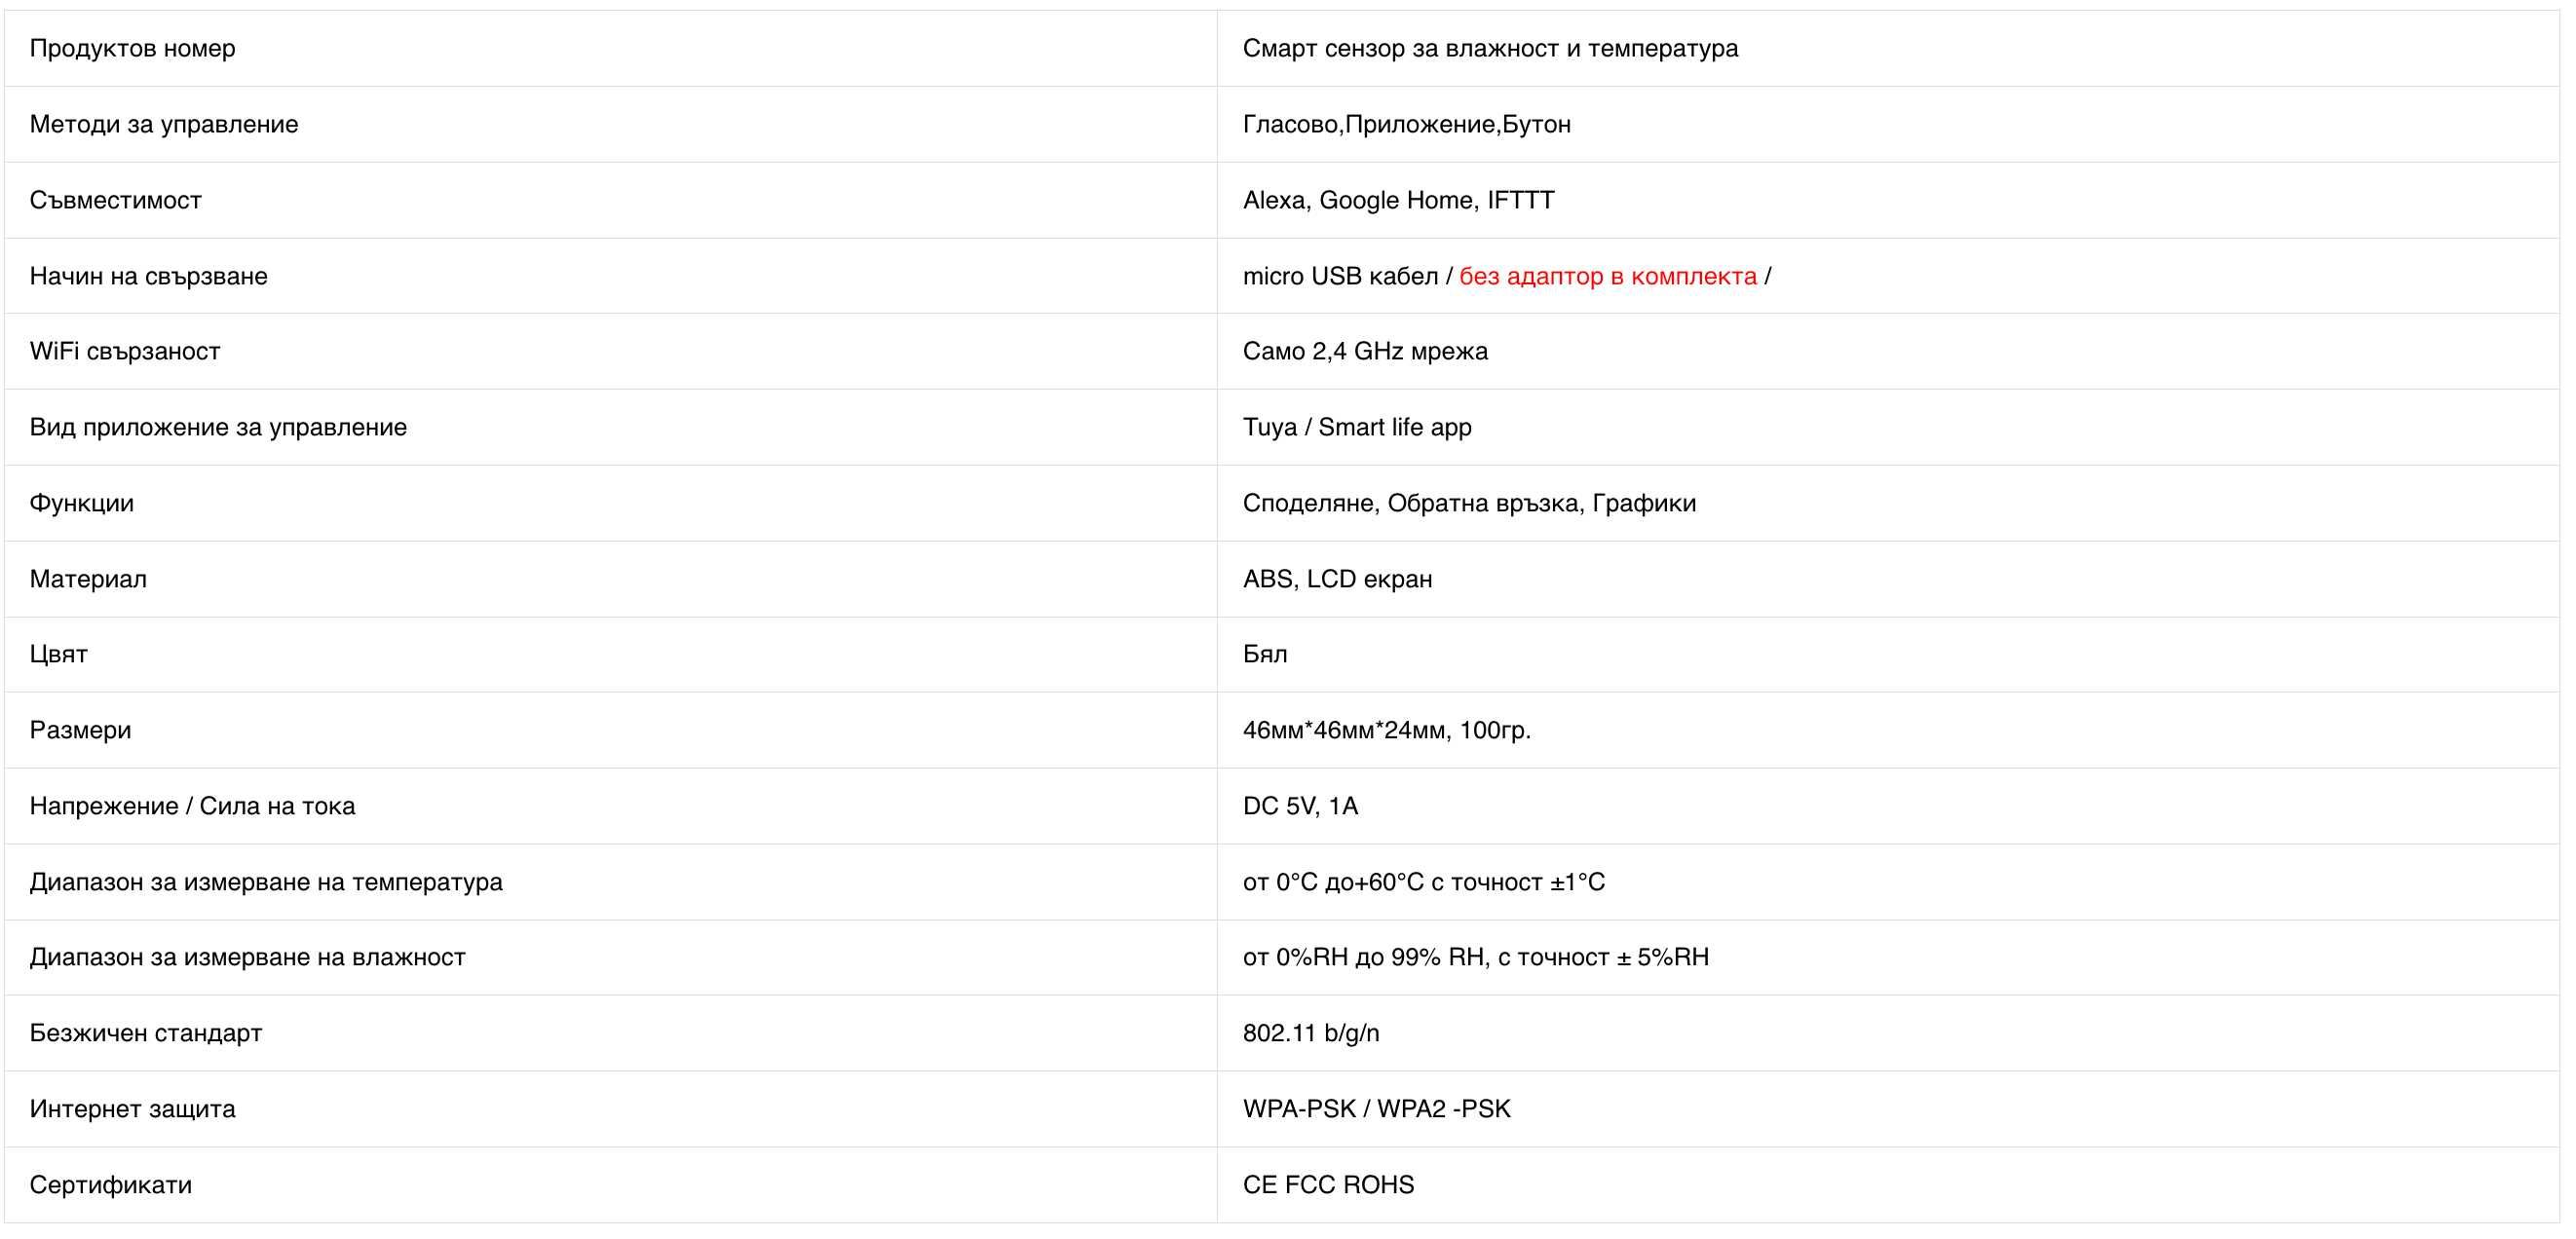Screen dimensions: 2576x1239
Task: Select 'ABS, LCD екран' material value
Action: point(1337,579)
